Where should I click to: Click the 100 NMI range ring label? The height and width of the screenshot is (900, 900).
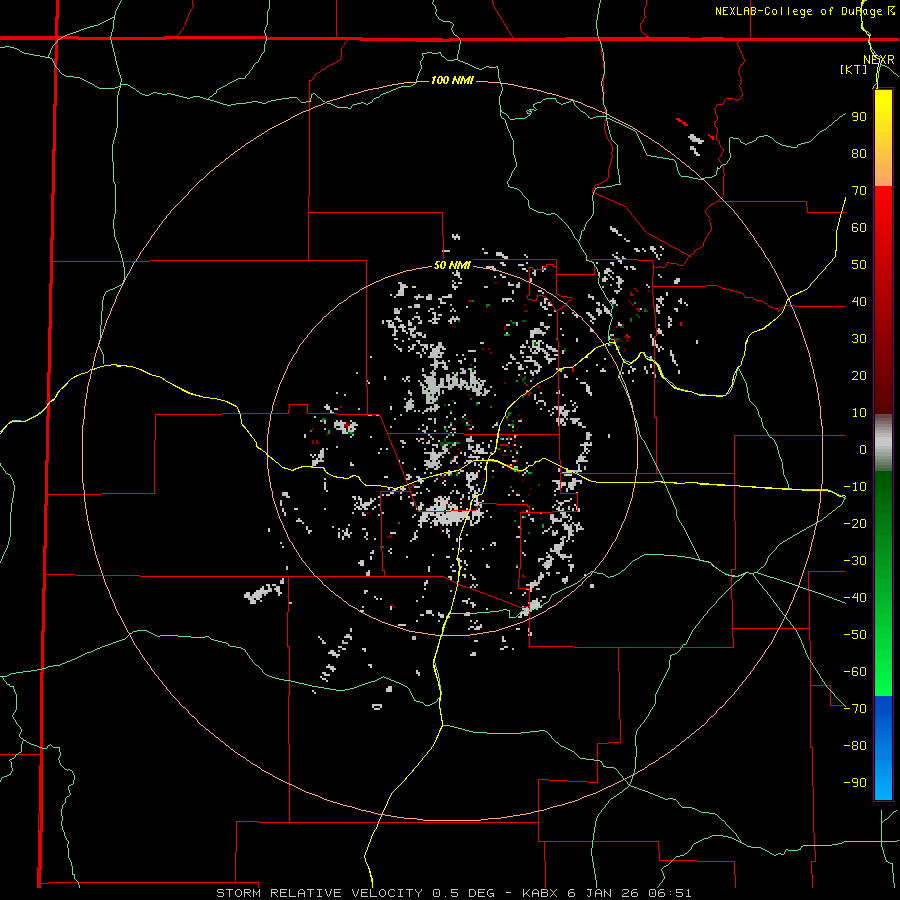(452, 80)
